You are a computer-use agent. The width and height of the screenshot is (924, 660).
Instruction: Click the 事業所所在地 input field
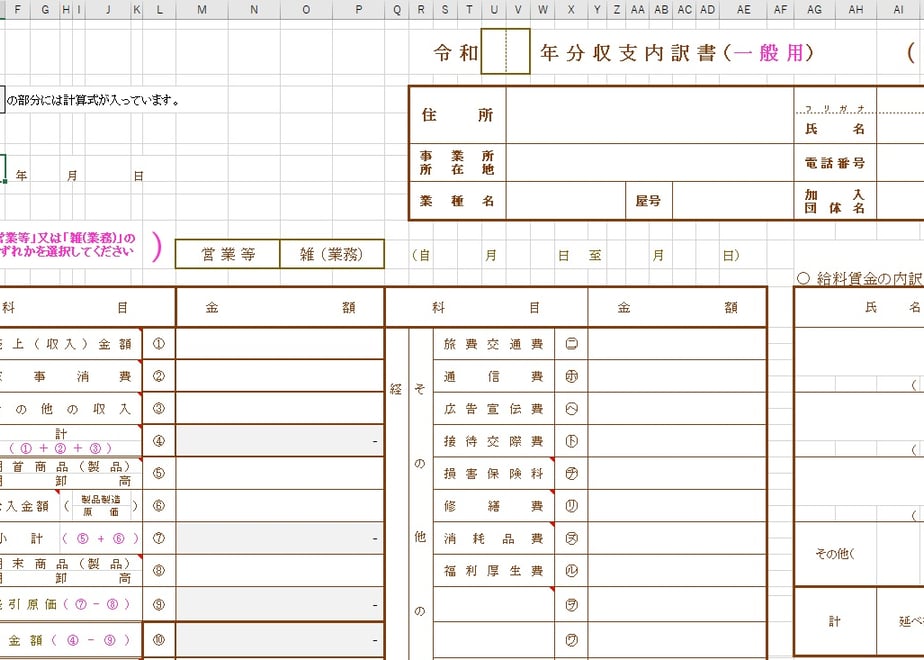tap(650, 163)
